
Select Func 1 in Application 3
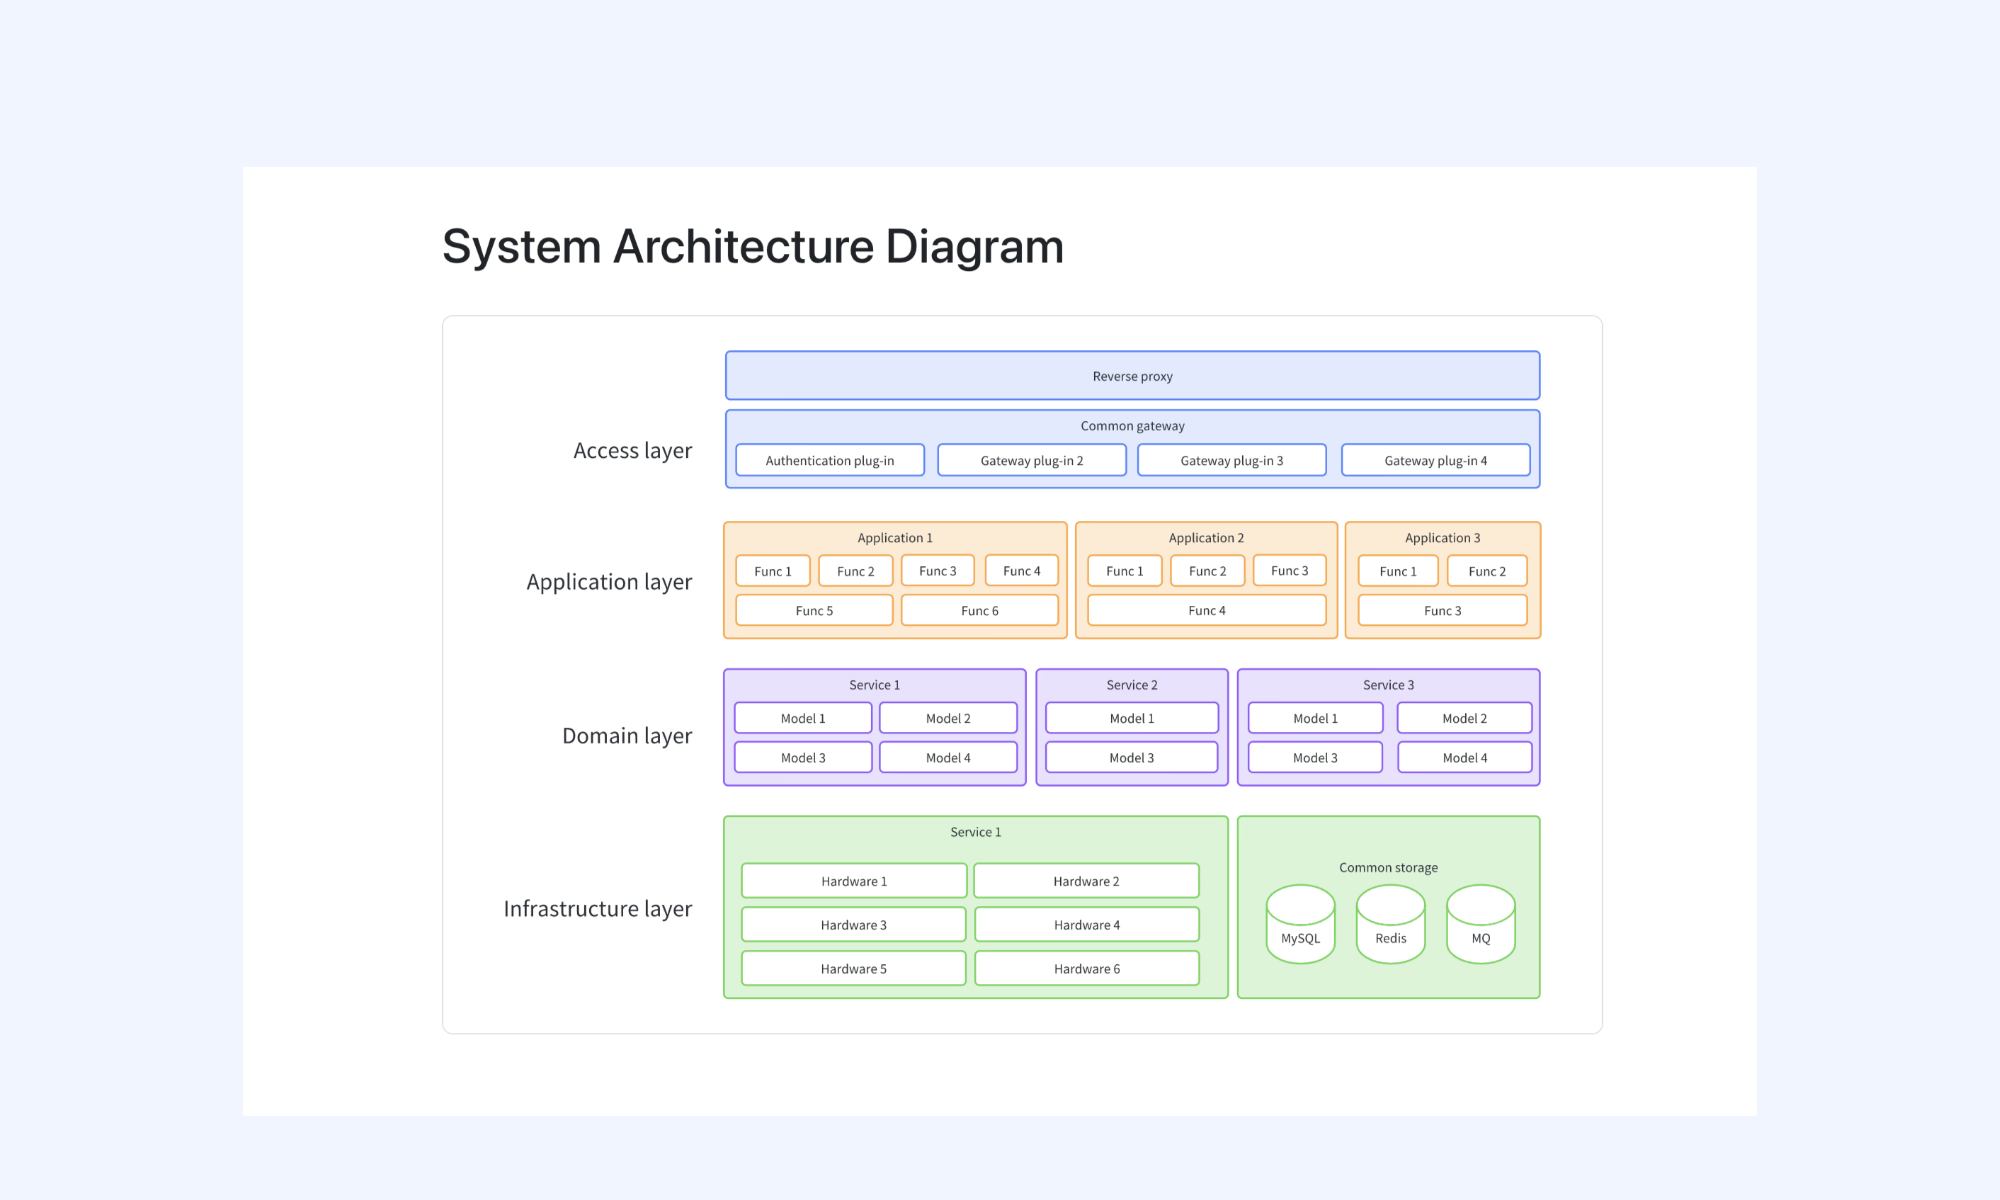coord(1398,571)
